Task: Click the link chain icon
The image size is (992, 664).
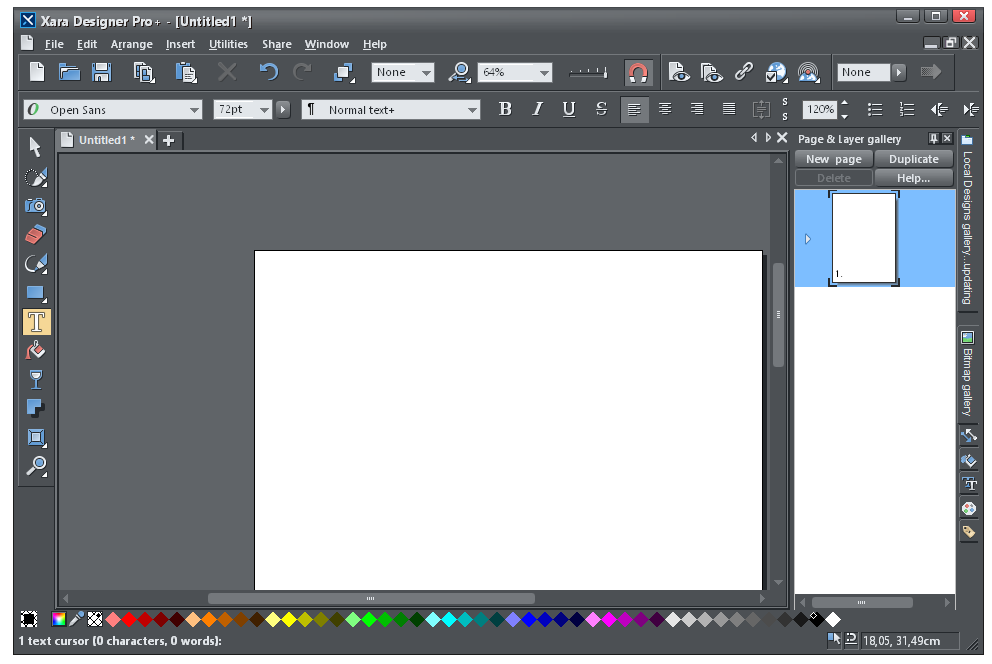Action: (x=744, y=72)
